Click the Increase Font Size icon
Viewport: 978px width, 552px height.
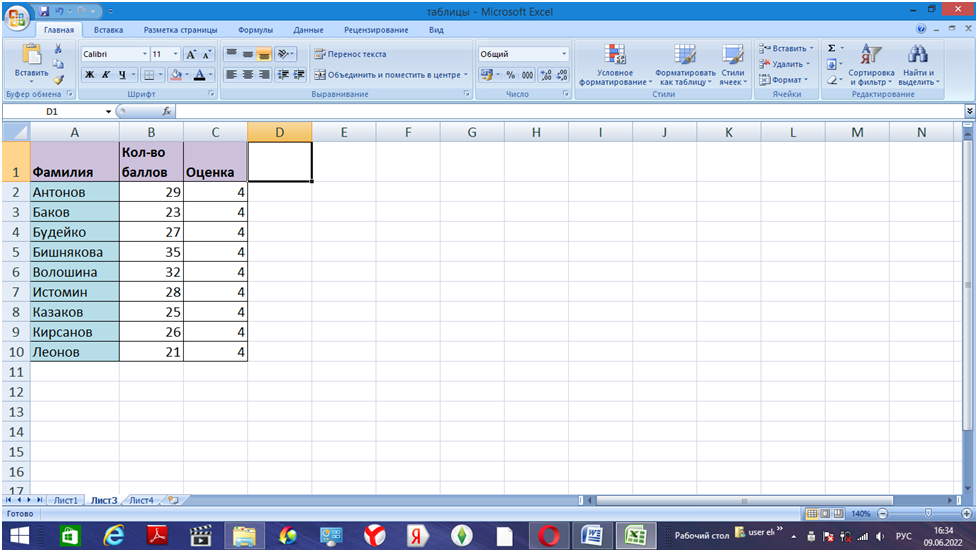click(191, 54)
